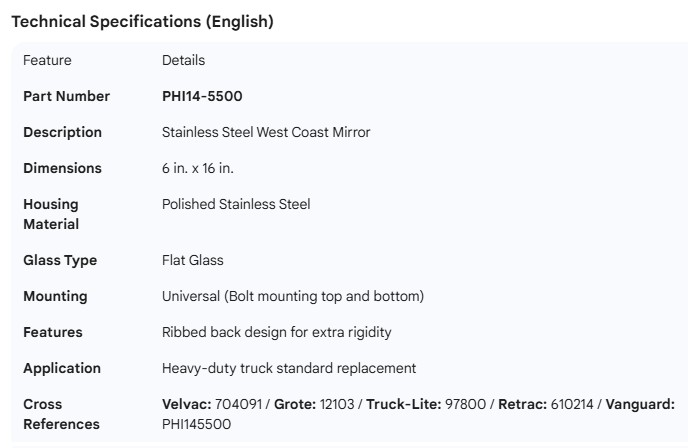Select the Description row label
This screenshot has width=688, height=448.
point(62,132)
